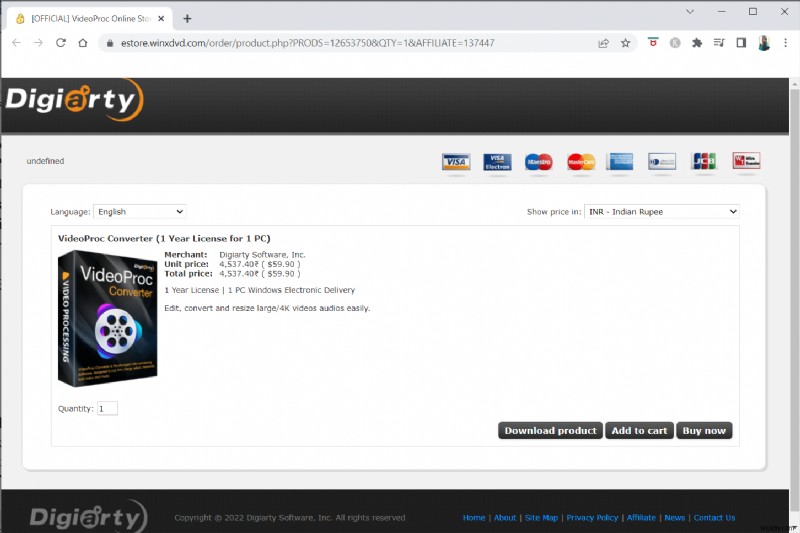Click the undefined text near header
The width and height of the screenshot is (800, 533).
[45, 161]
